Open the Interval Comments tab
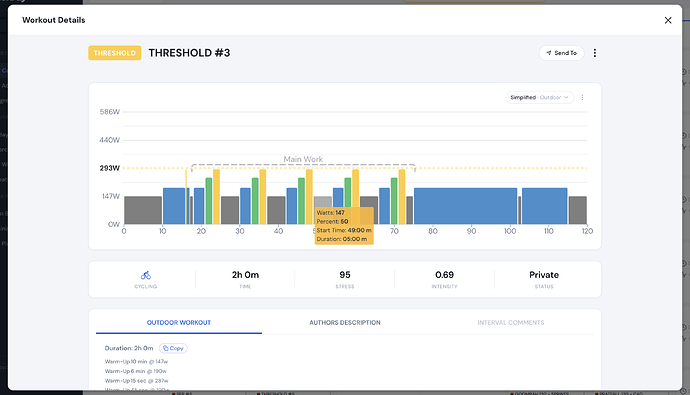Viewport: 690px width, 395px height. point(510,322)
